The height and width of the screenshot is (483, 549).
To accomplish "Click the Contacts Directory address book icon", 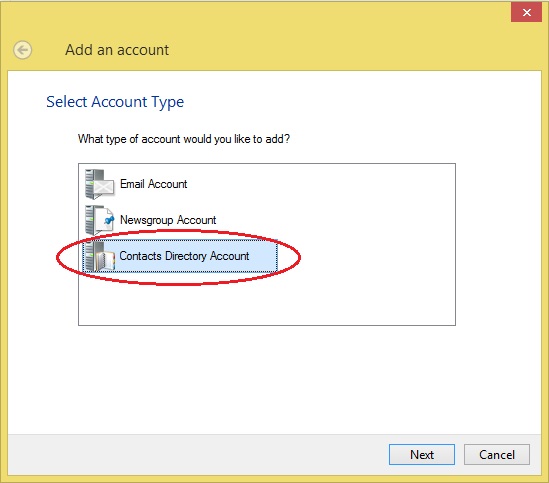I will coord(99,256).
